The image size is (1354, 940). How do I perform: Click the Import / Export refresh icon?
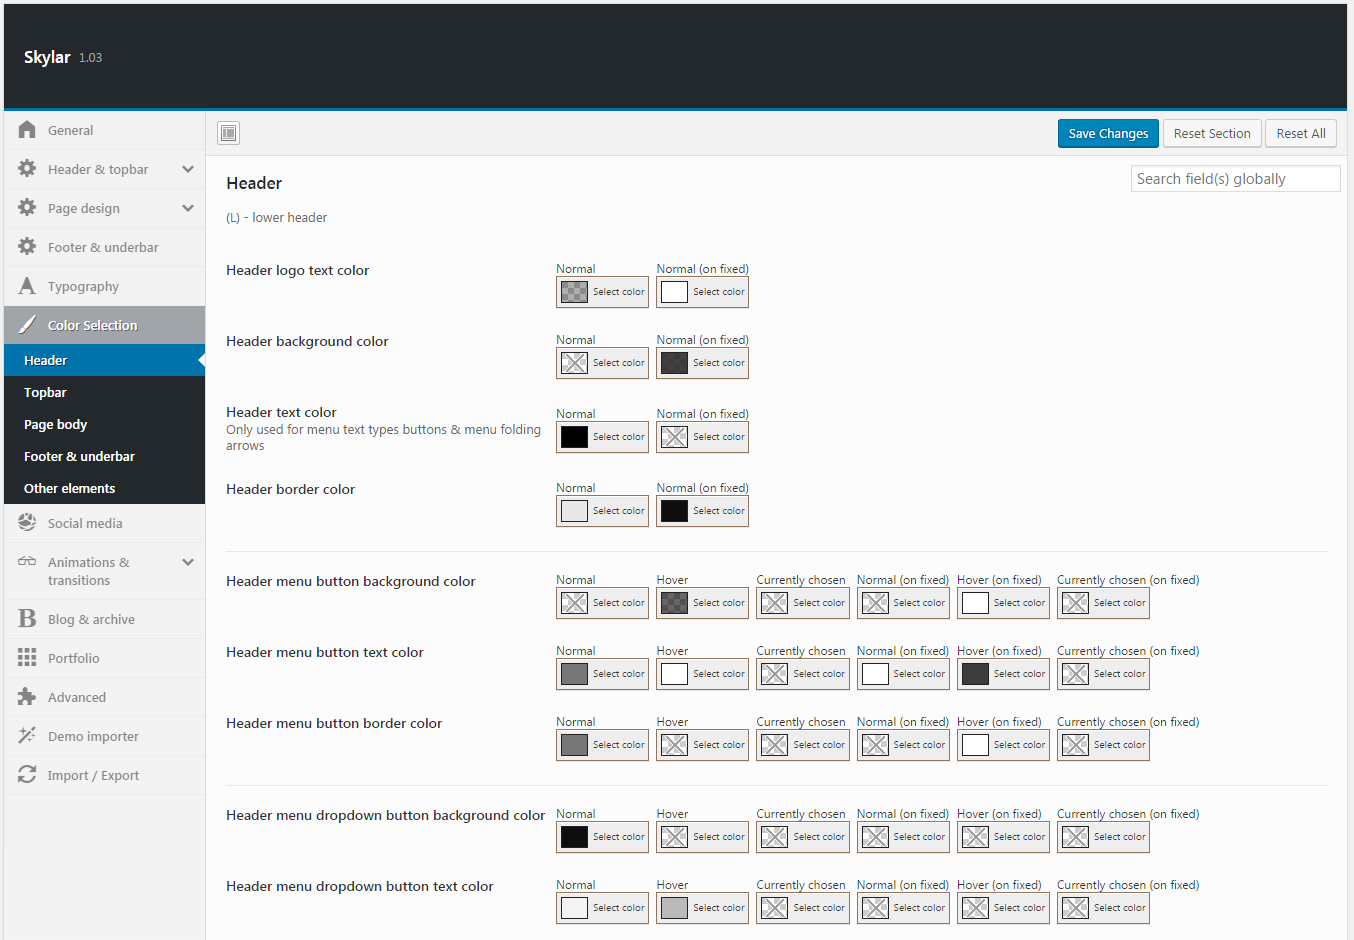click(27, 775)
